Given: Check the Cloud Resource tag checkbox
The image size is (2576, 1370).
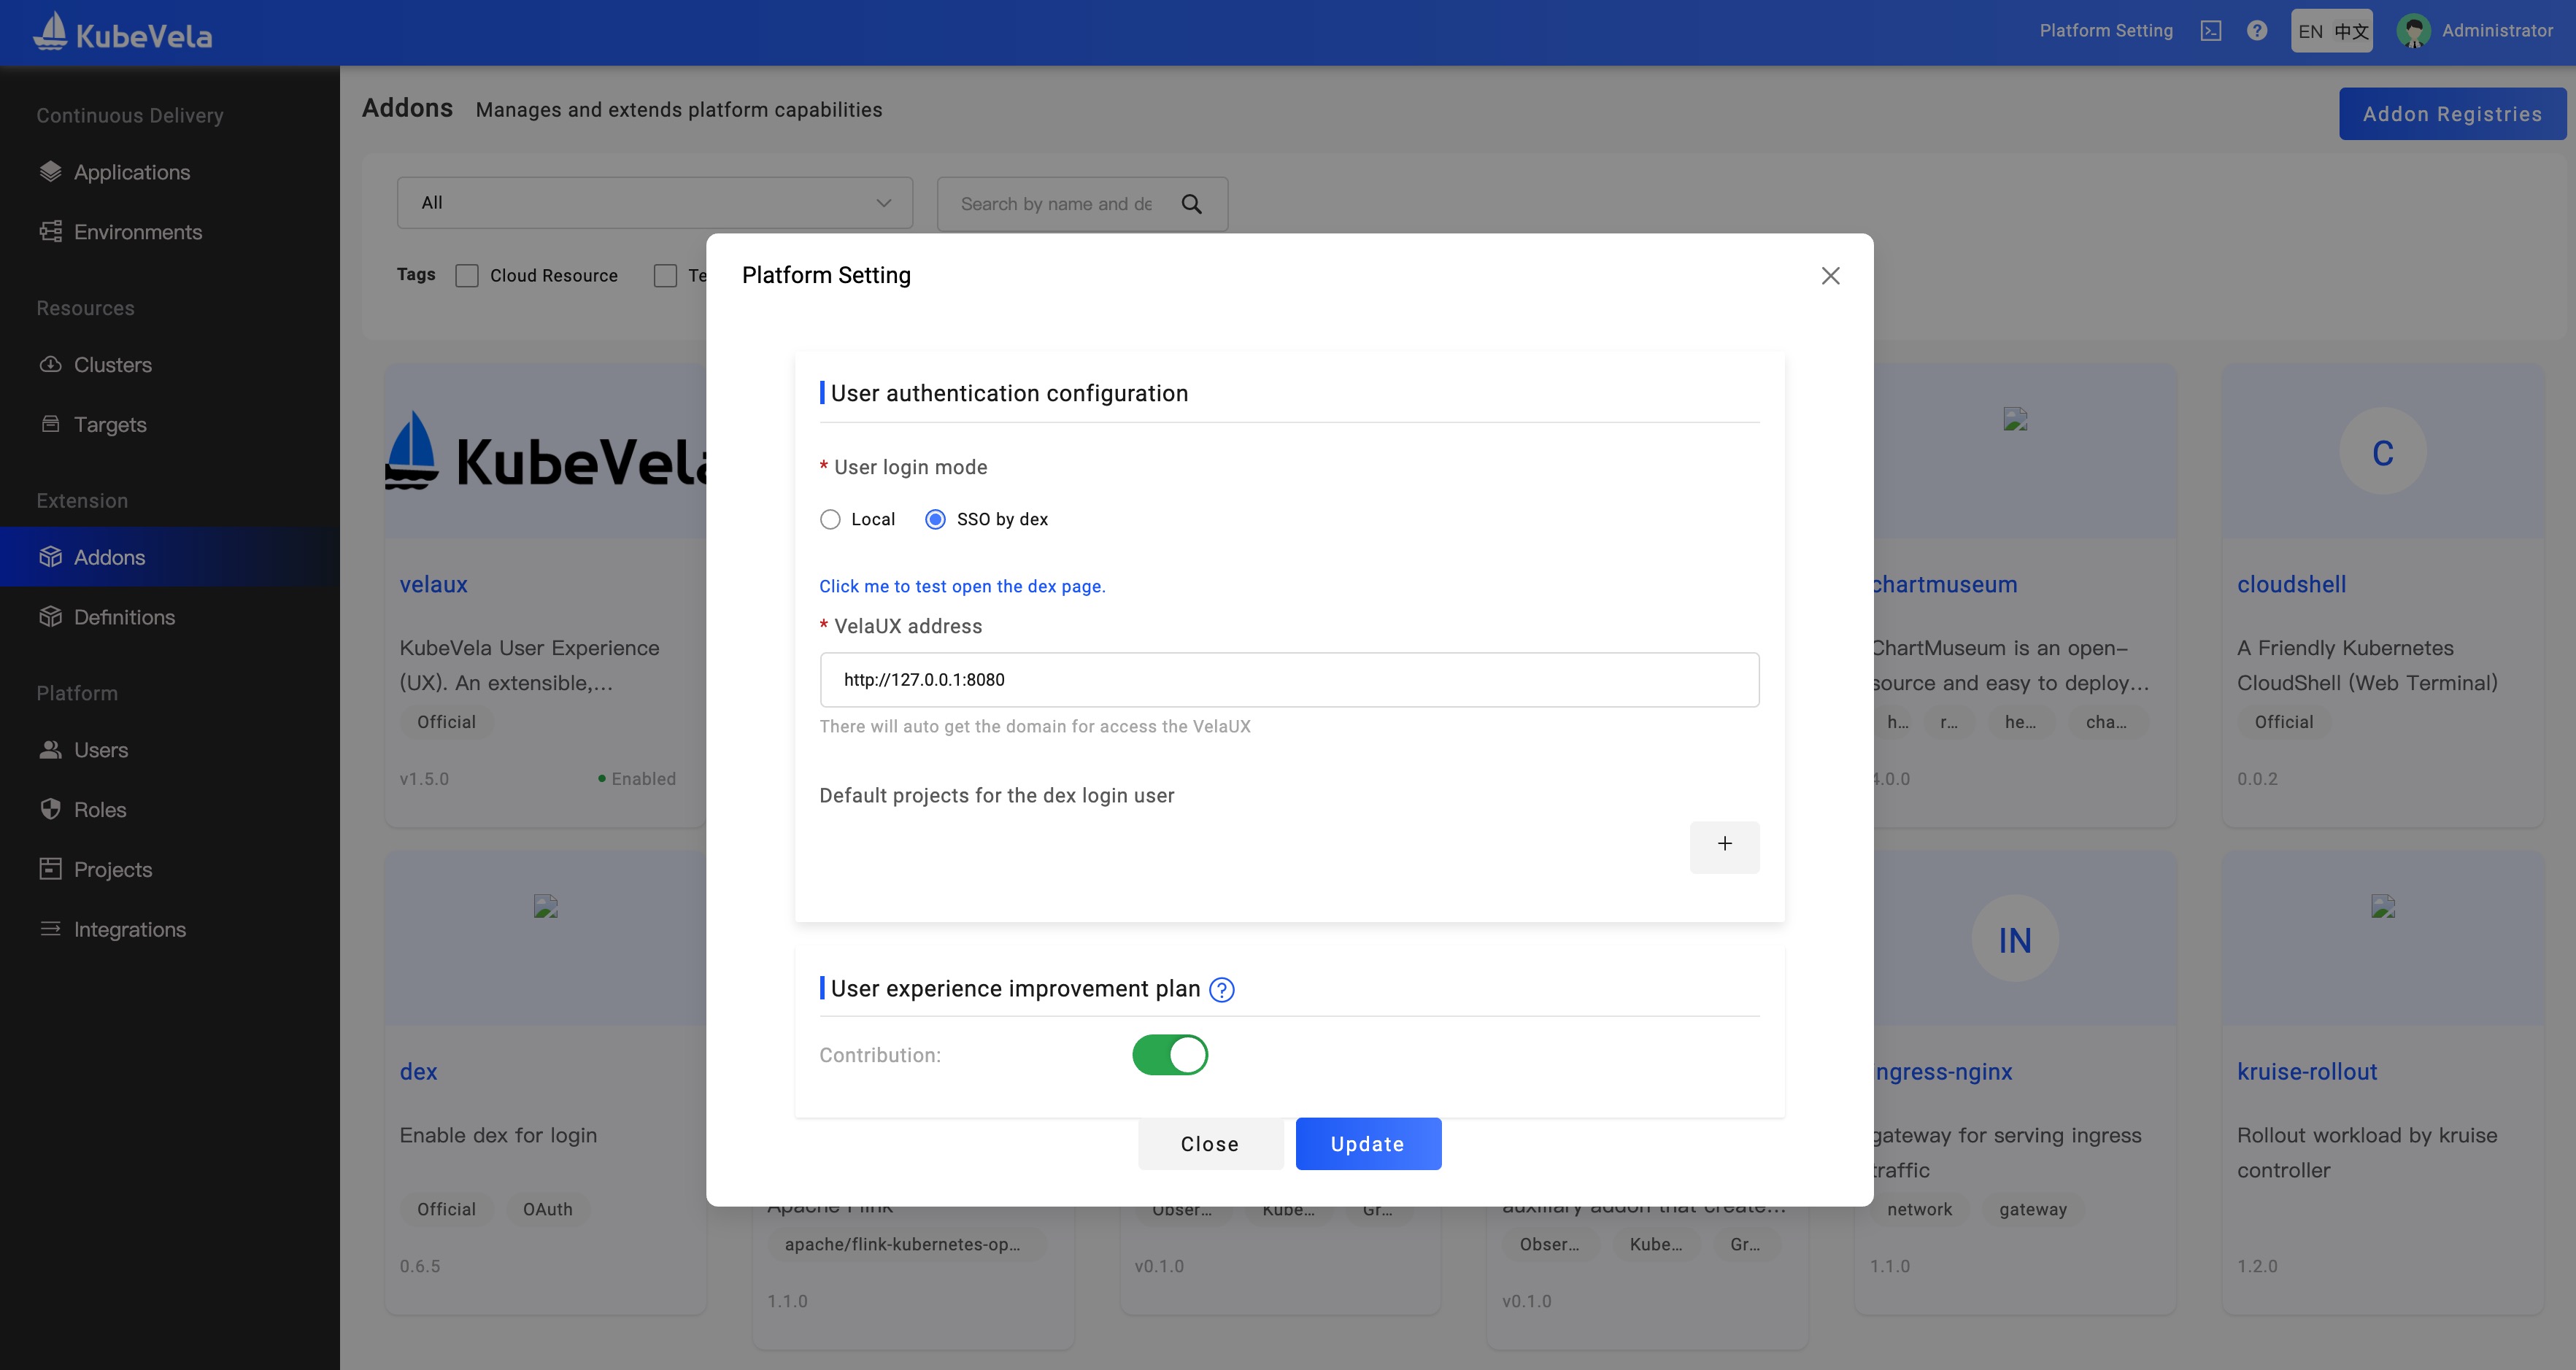Looking at the screenshot, I should pyautogui.click(x=467, y=276).
